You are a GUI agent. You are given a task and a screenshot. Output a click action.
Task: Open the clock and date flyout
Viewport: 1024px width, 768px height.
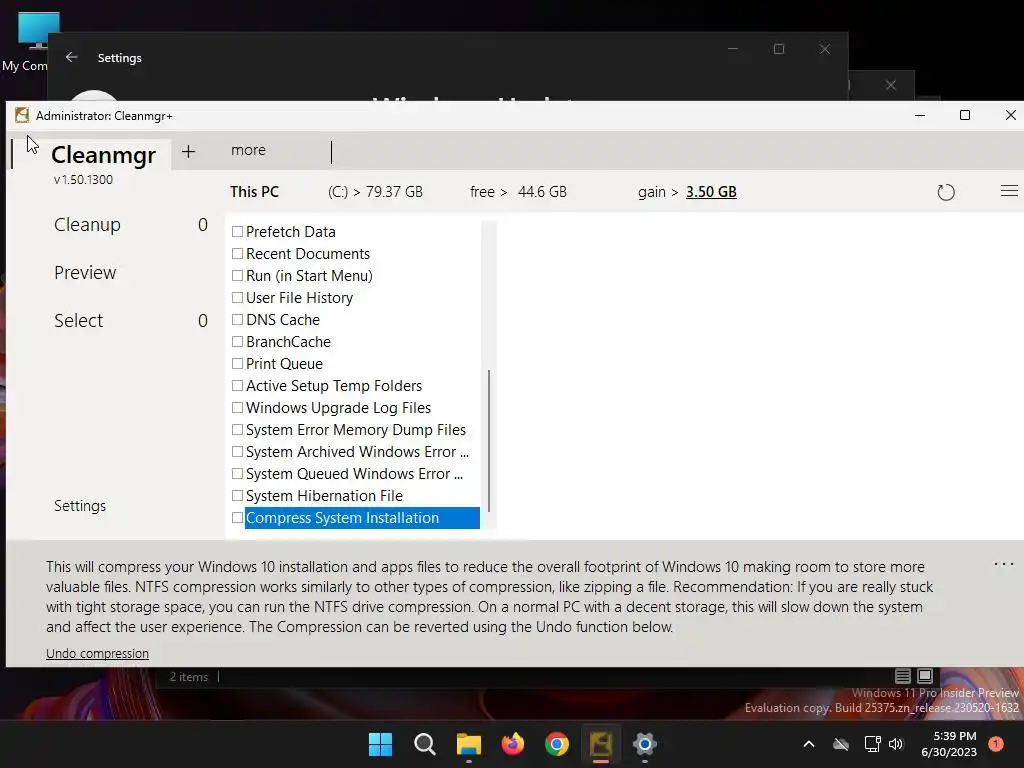click(949, 744)
